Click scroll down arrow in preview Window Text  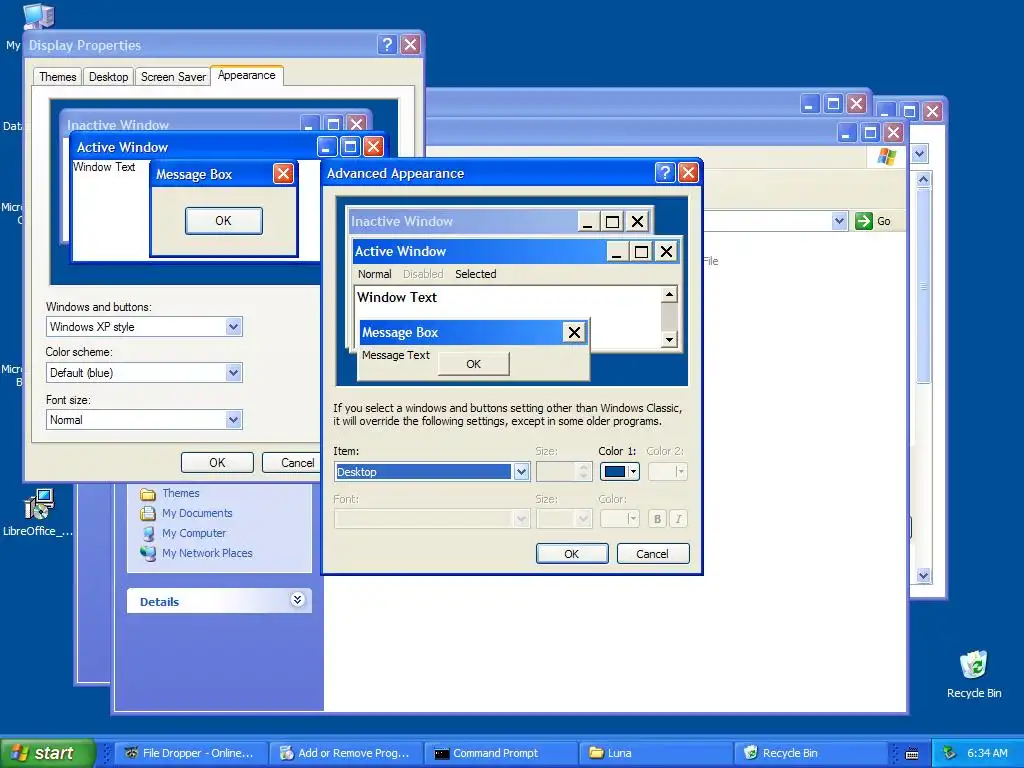pyautogui.click(x=669, y=340)
